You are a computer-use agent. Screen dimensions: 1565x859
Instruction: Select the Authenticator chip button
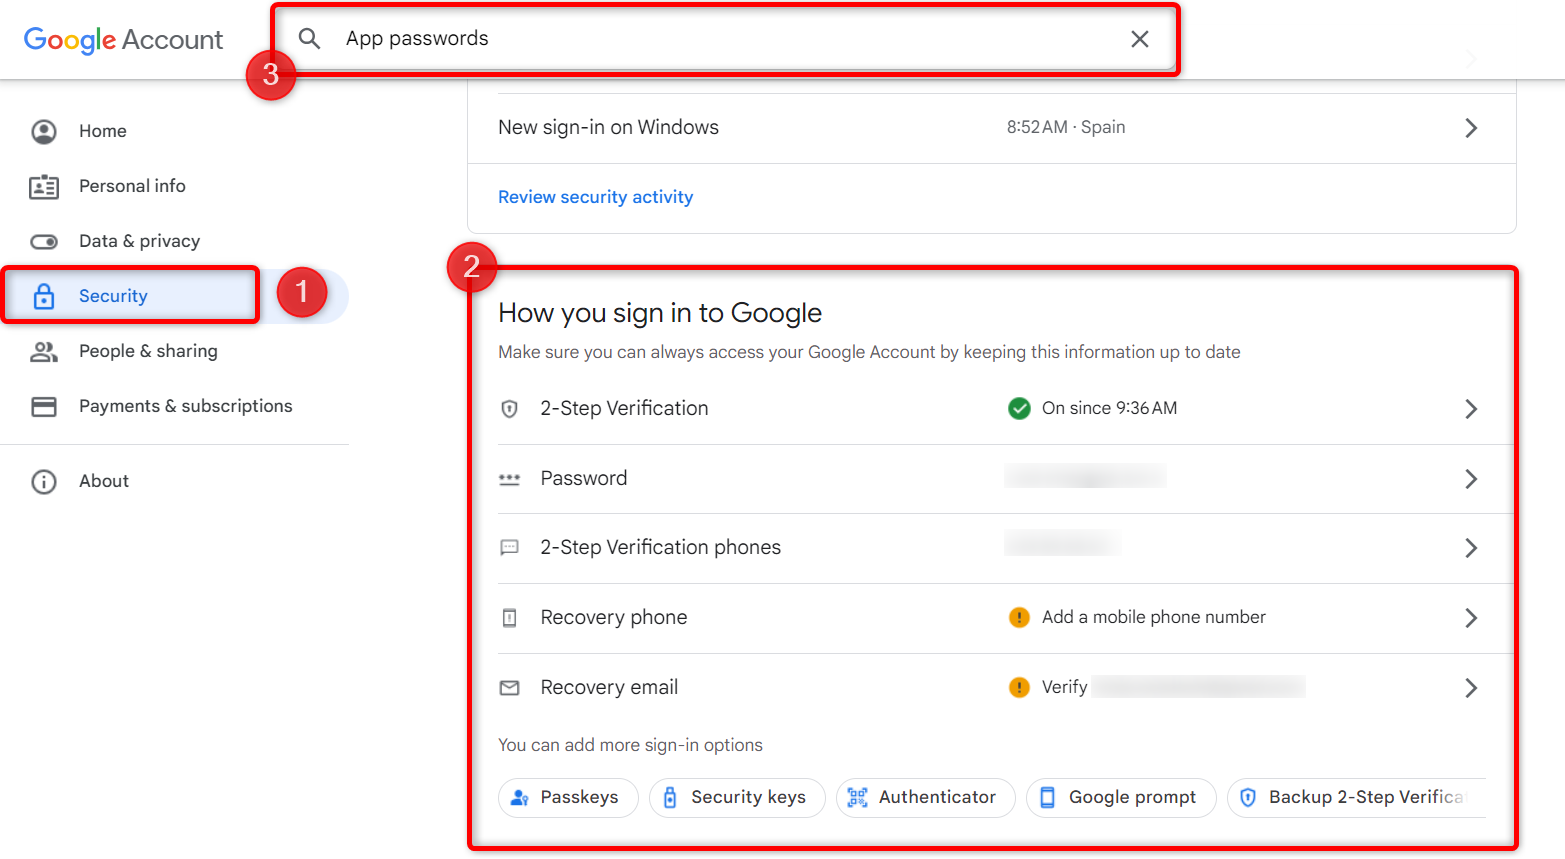tap(925, 798)
